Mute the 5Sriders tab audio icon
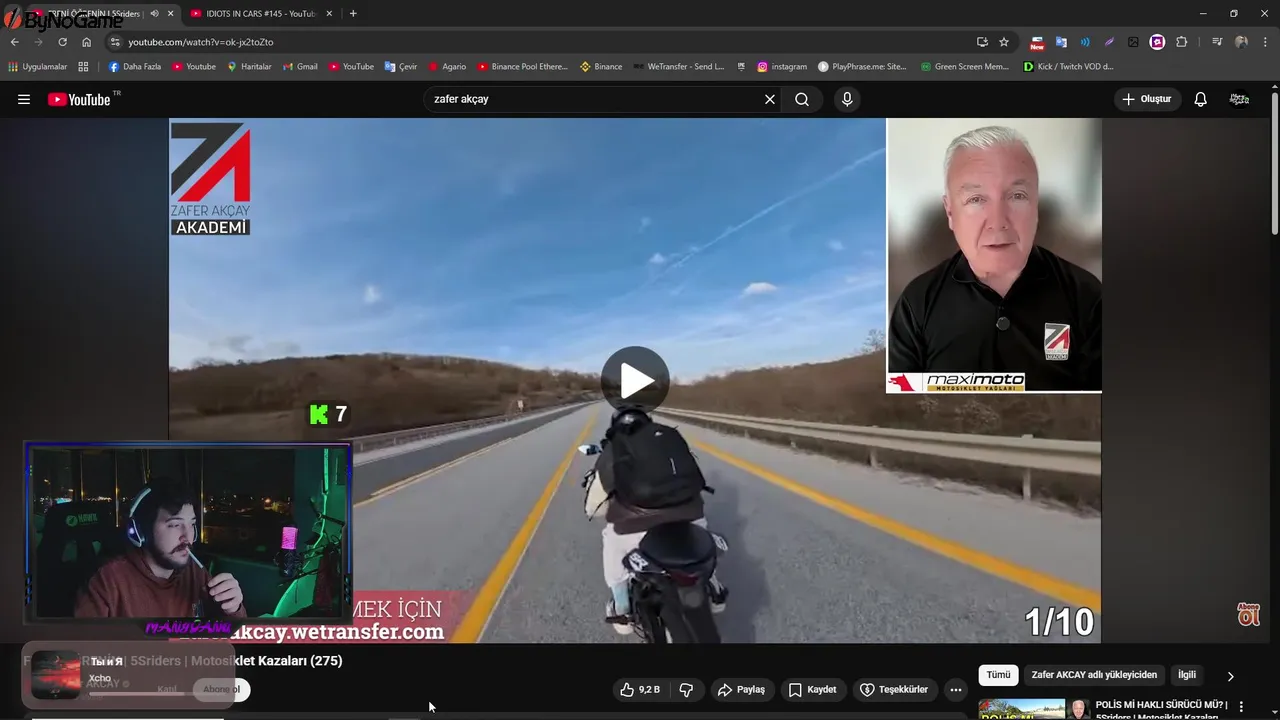 [x=154, y=14]
